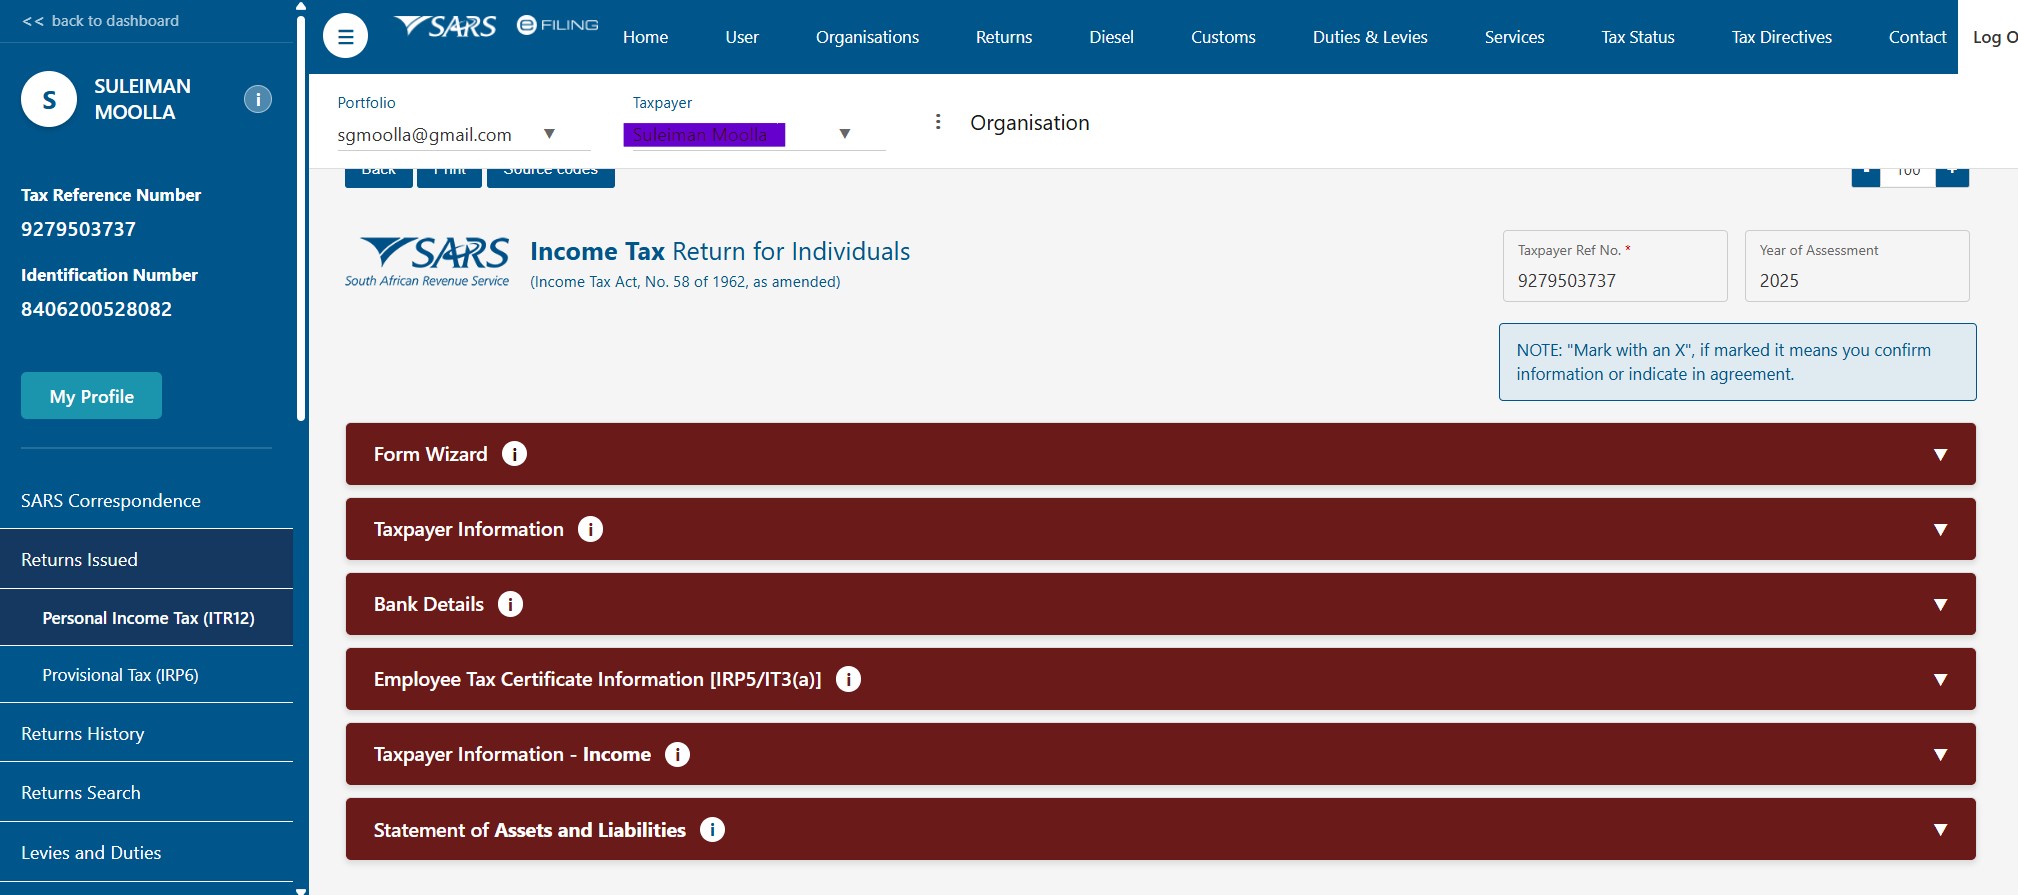Show info for Bank Details section
The height and width of the screenshot is (895, 2018).
[x=510, y=604]
